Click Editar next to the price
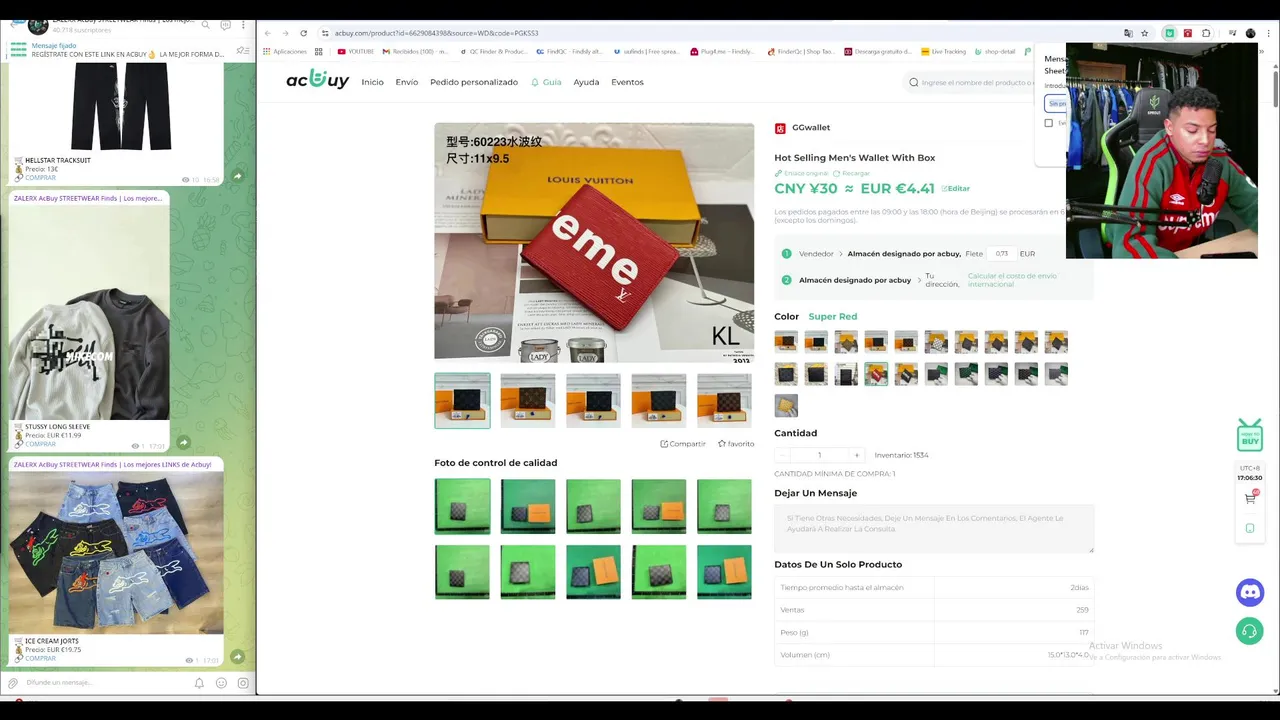This screenshot has width=1280, height=720. click(956, 188)
